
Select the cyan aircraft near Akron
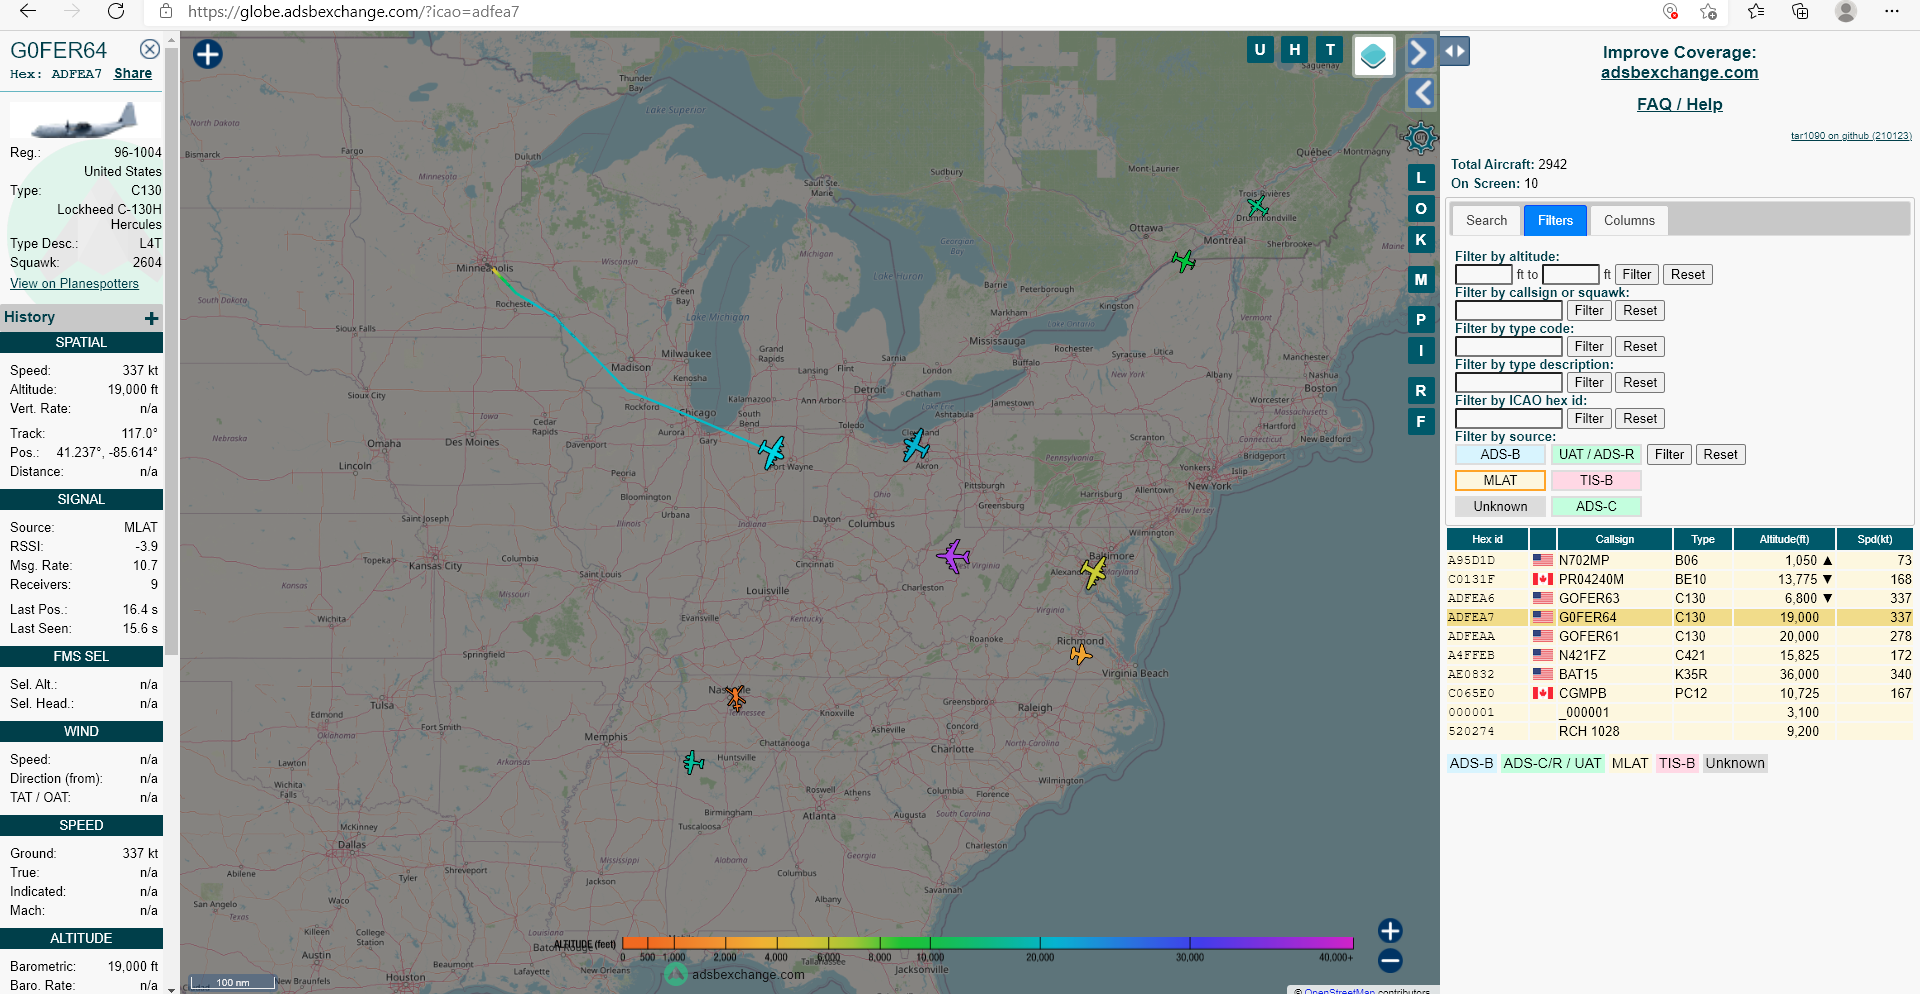[x=916, y=445]
